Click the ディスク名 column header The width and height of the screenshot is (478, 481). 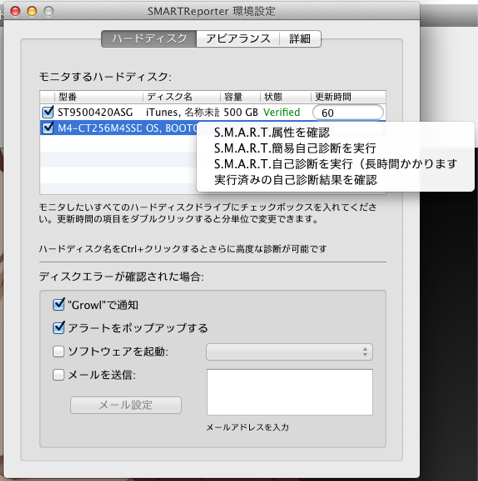click(x=182, y=97)
